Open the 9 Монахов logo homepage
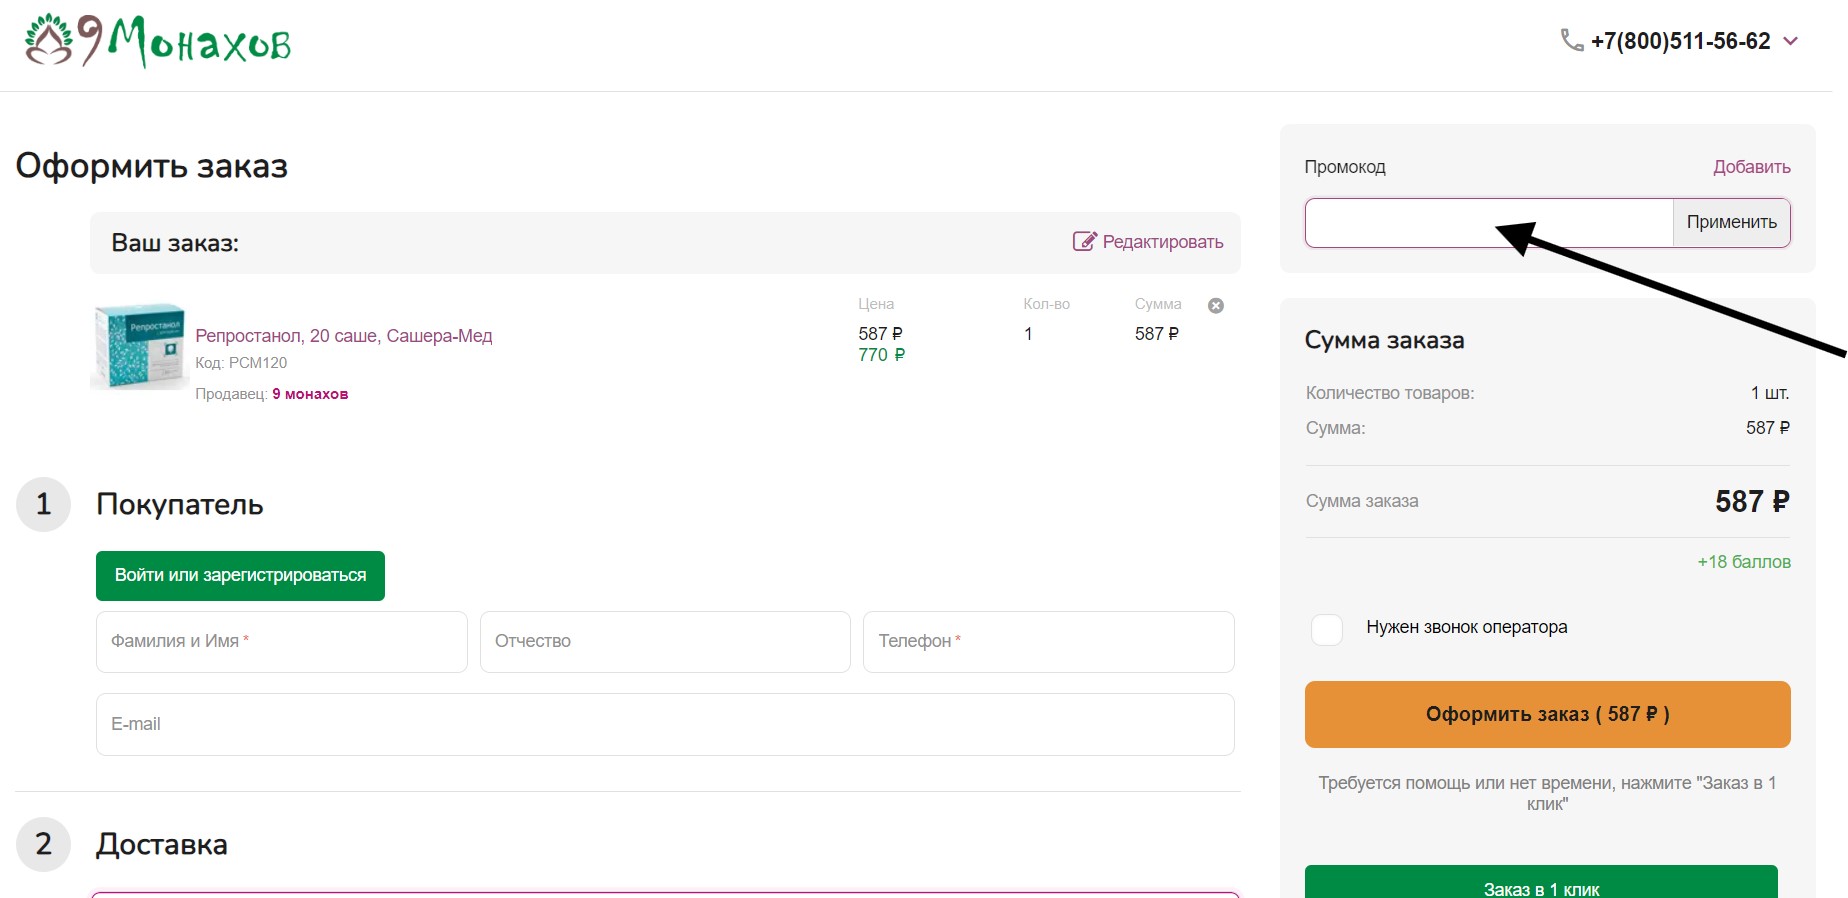The height and width of the screenshot is (898, 1848). pyautogui.click(x=158, y=41)
